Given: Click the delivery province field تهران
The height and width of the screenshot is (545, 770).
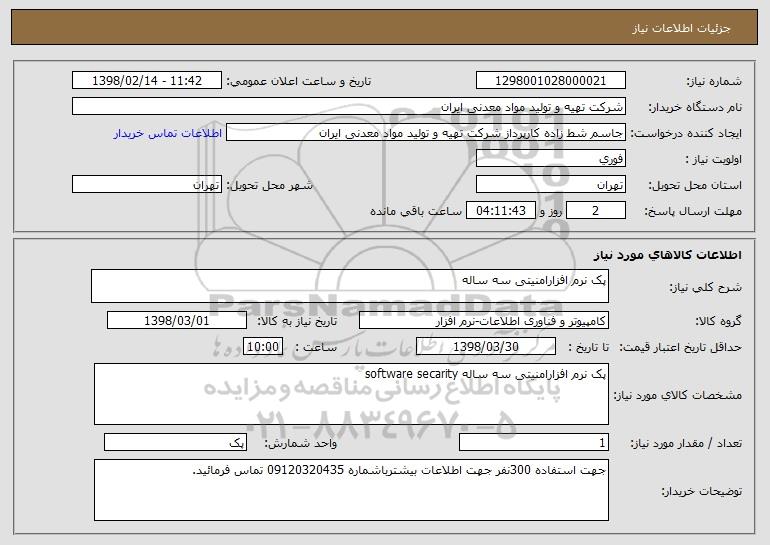Looking at the screenshot, I should pyautogui.click(x=550, y=185).
